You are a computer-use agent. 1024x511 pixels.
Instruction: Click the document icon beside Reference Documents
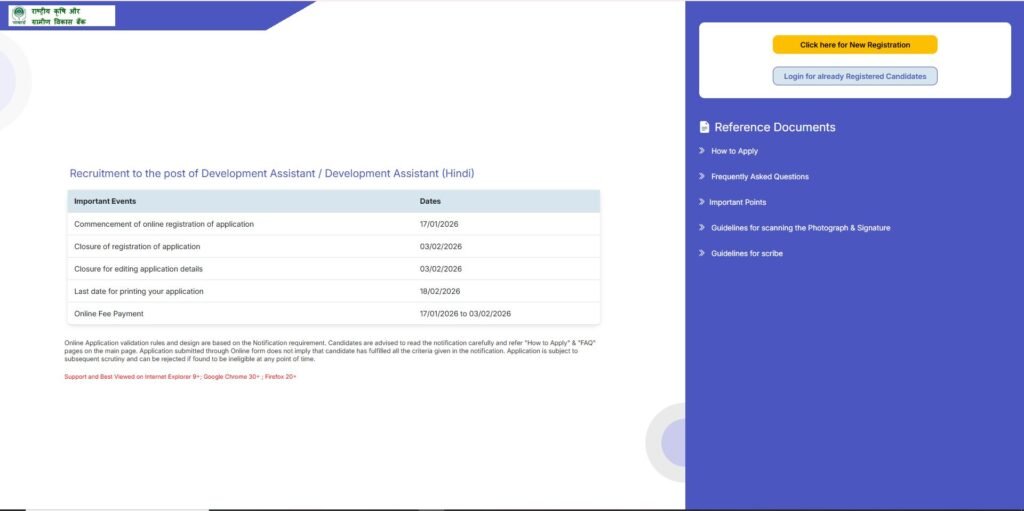(704, 127)
